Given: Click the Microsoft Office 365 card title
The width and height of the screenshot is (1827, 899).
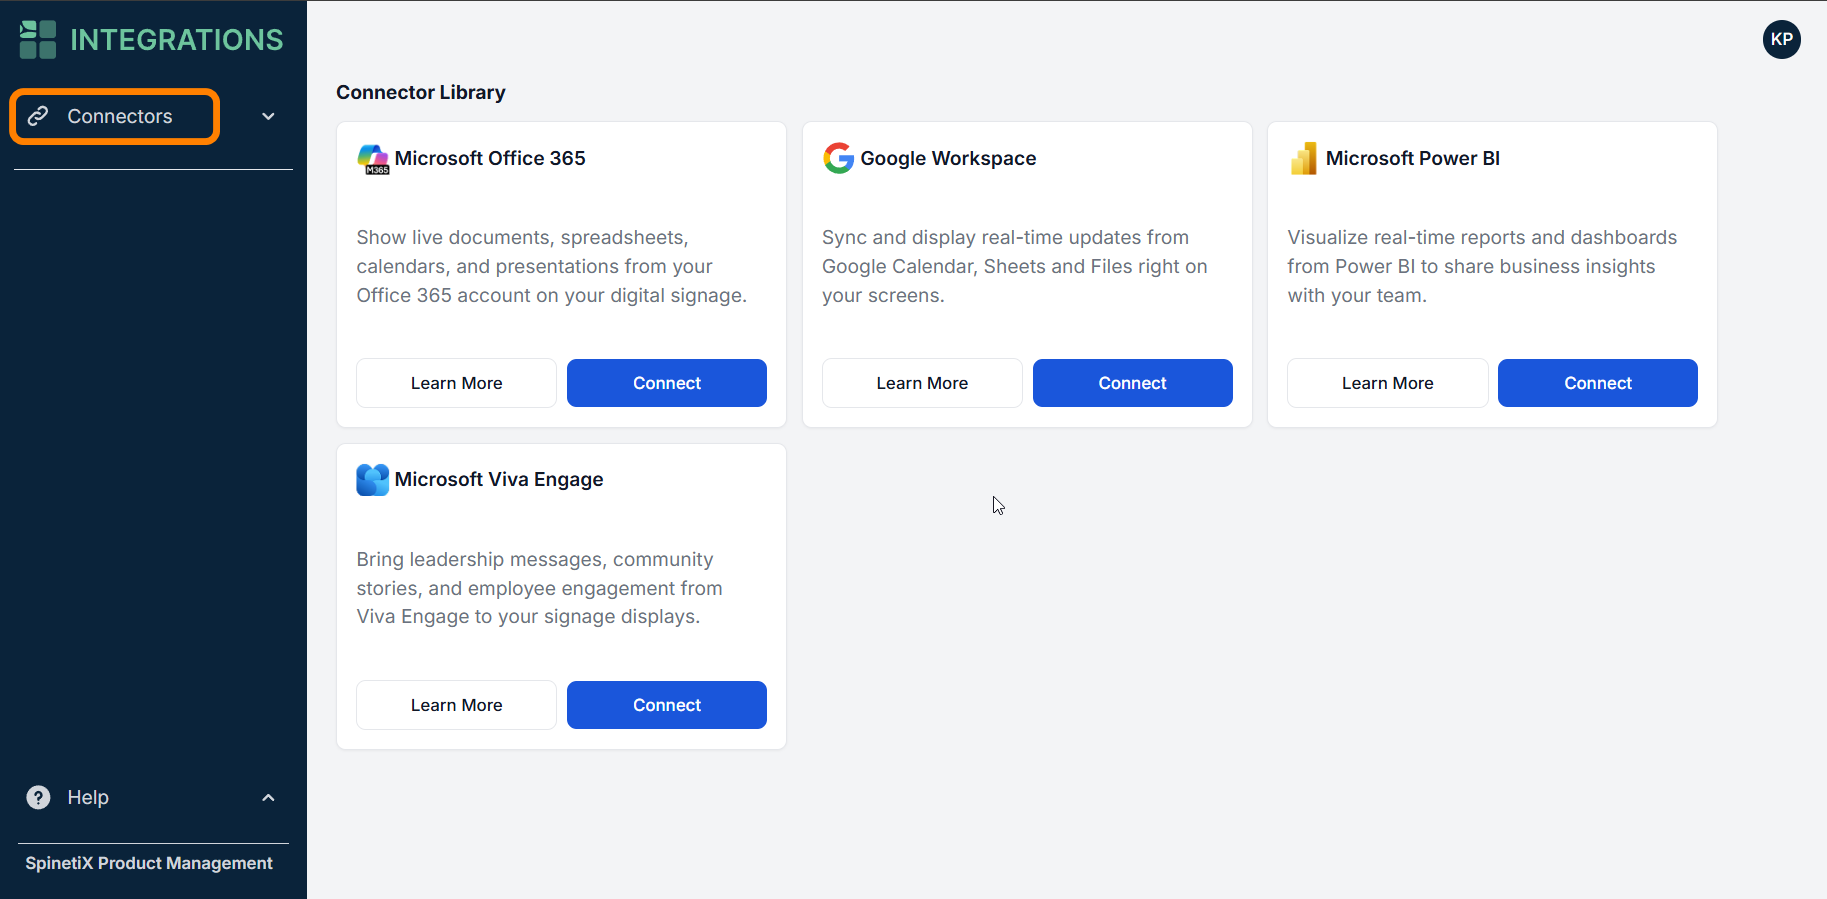Looking at the screenshot, I should pyautogui.click(x=490, y=158).
